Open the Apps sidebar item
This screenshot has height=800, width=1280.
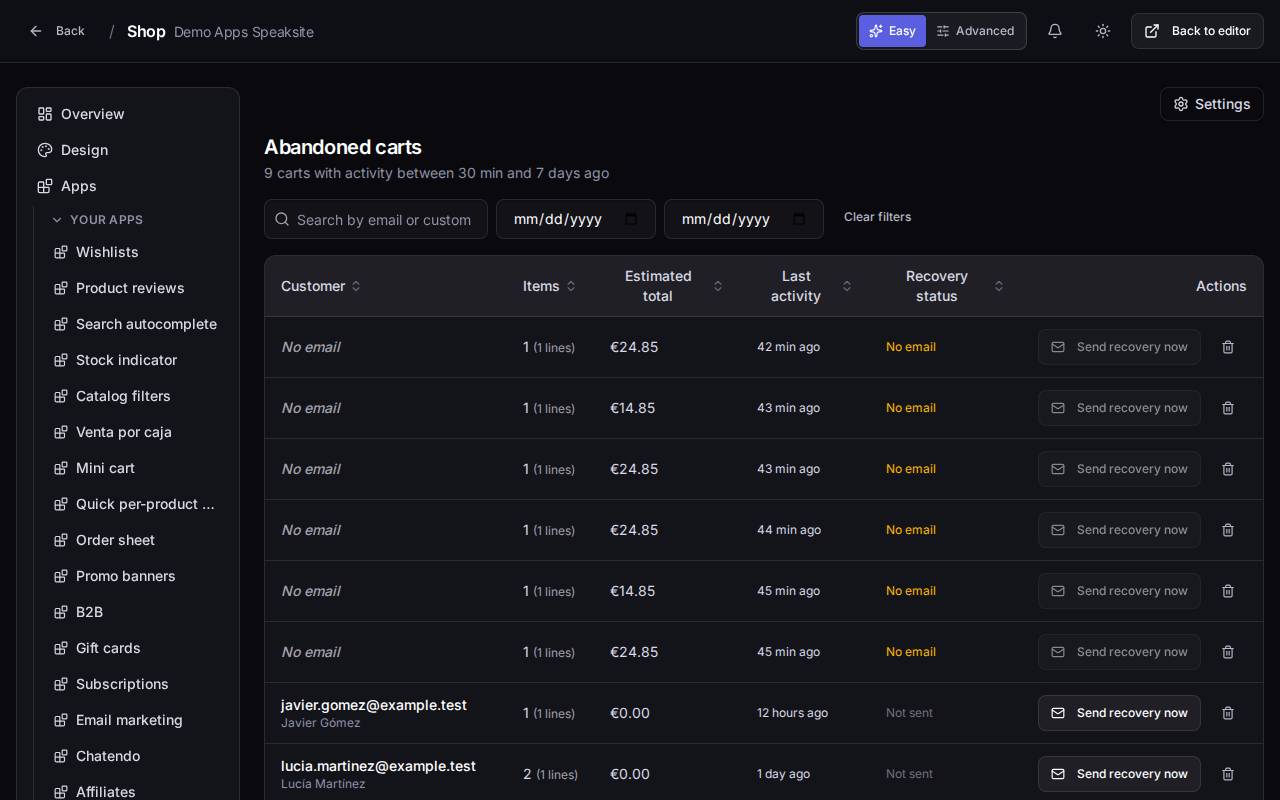pyautogui.click(x=128, y=186)
